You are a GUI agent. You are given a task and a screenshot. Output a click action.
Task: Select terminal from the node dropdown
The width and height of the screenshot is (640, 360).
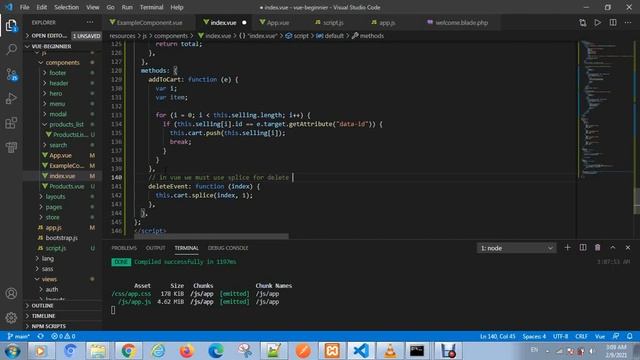[516, 248]
